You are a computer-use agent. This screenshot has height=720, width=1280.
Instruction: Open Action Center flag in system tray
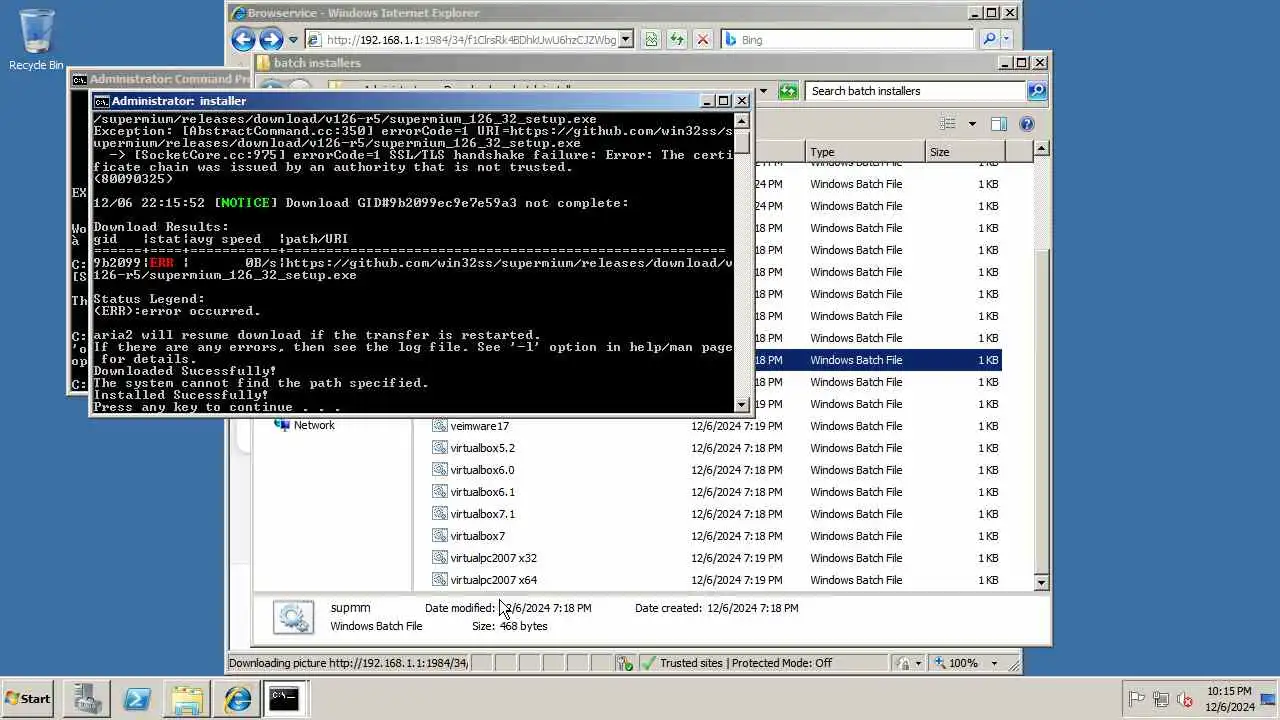(1137, 700)
